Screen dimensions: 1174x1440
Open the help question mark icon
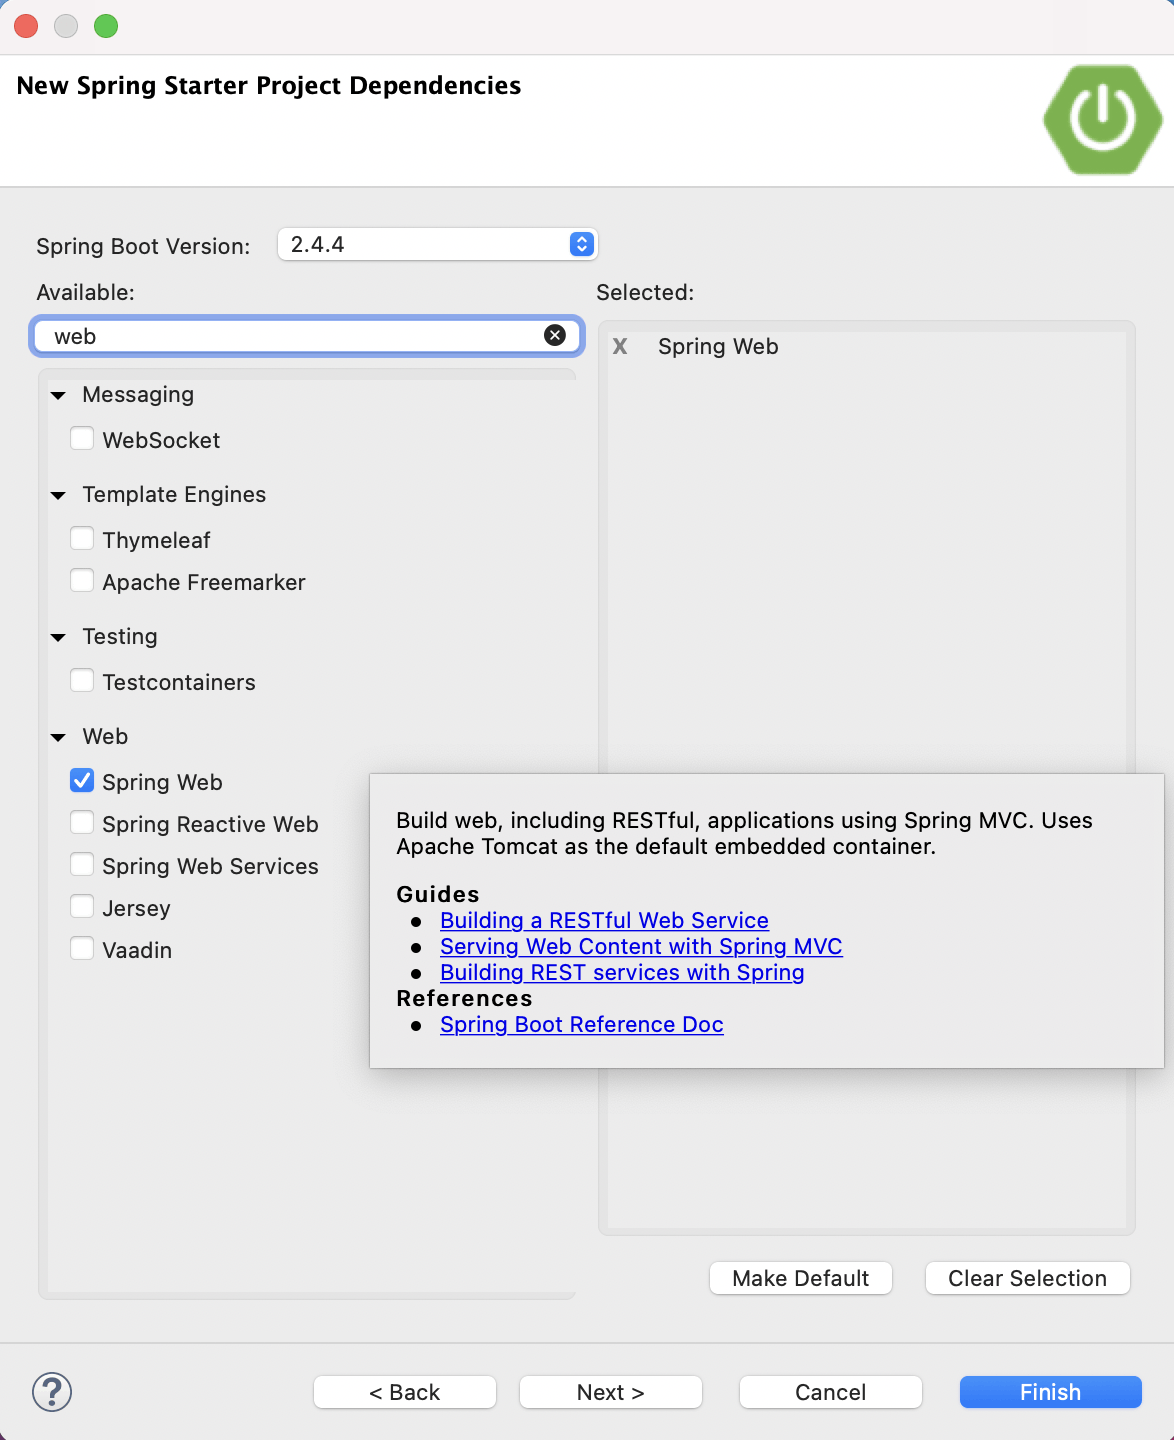click(x=52, y=1391)
